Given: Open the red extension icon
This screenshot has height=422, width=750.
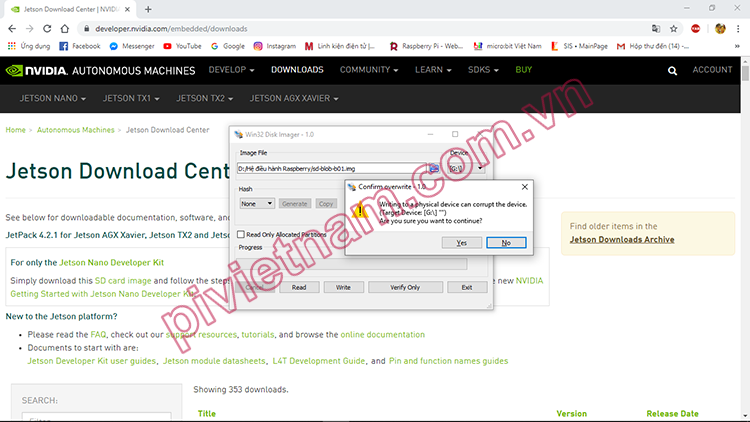Looking at the screenshot, I should pyautogui.click(x=695, y=29).
